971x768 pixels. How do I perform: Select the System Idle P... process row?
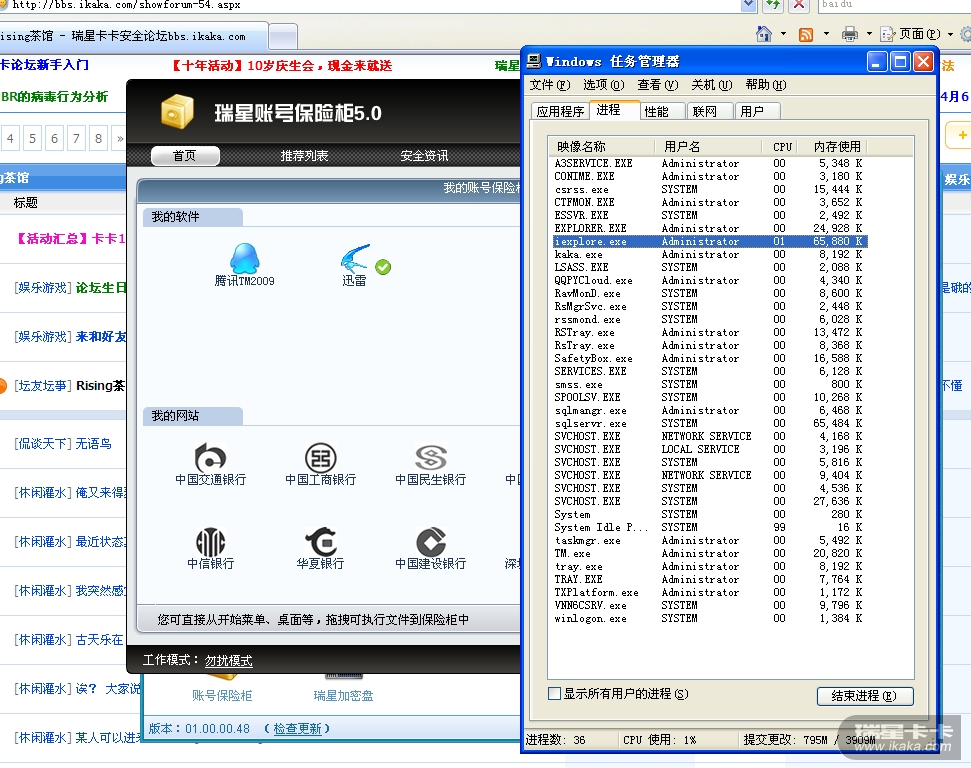710,528
